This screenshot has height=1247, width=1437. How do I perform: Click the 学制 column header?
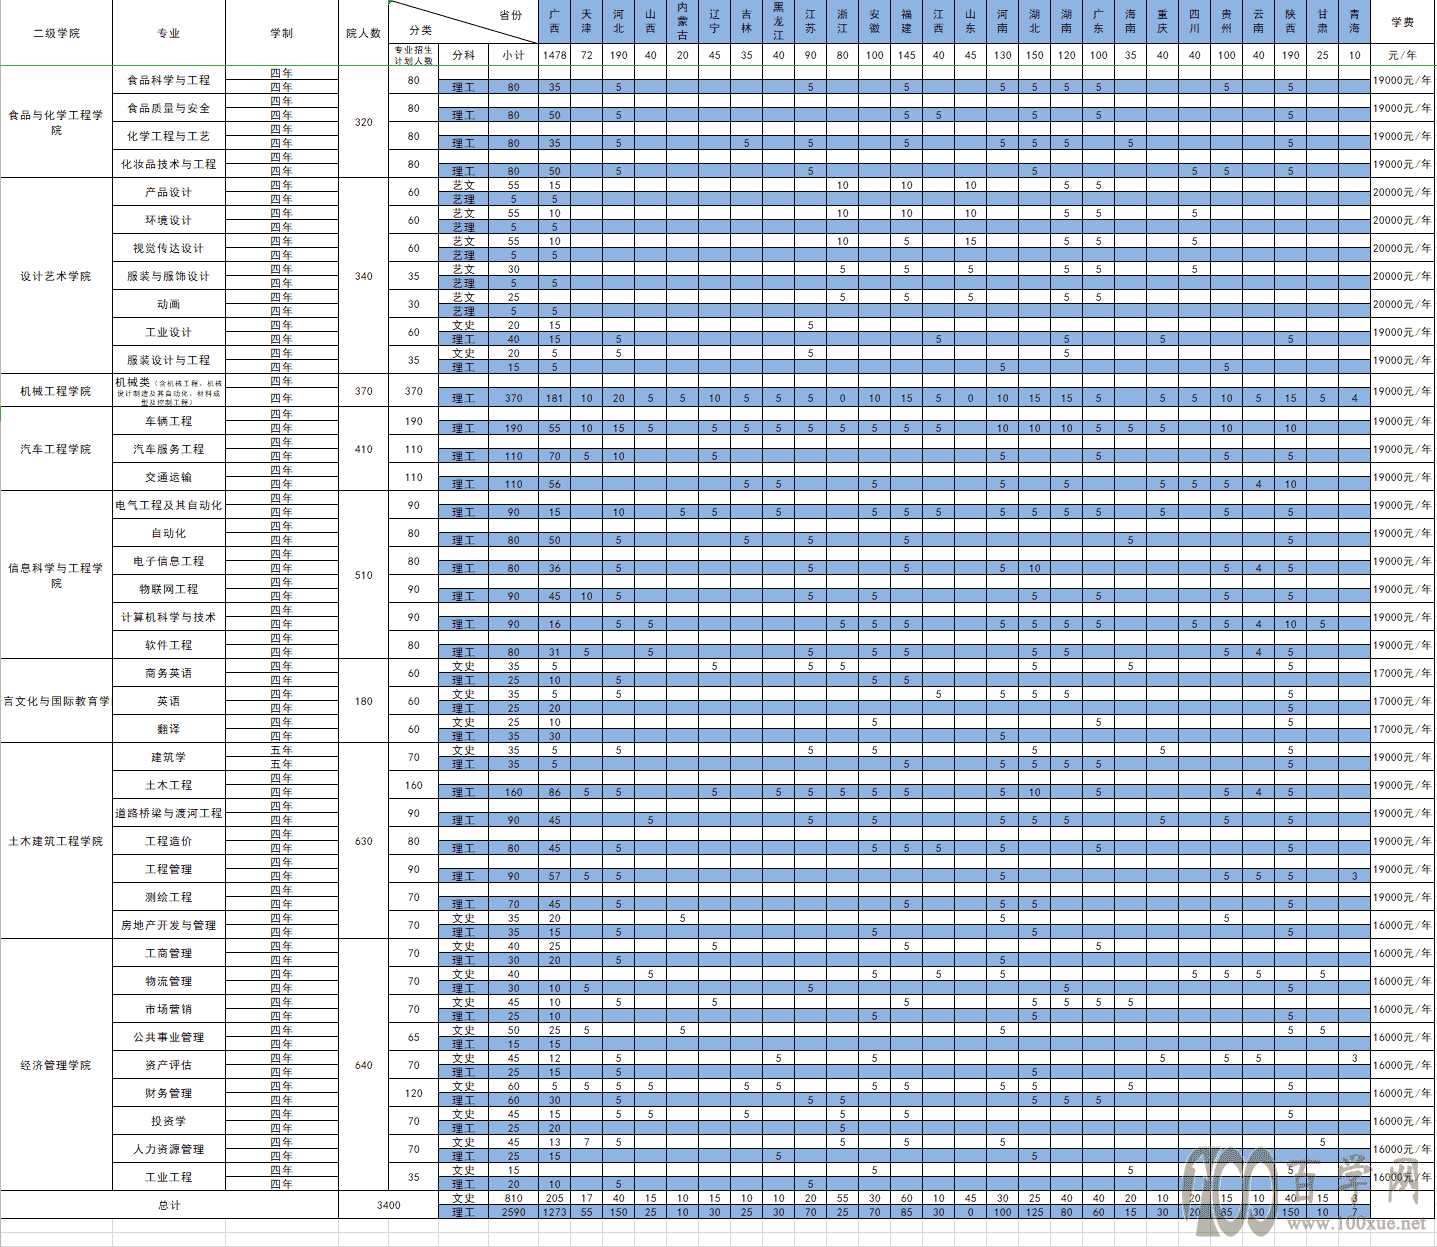282,33
